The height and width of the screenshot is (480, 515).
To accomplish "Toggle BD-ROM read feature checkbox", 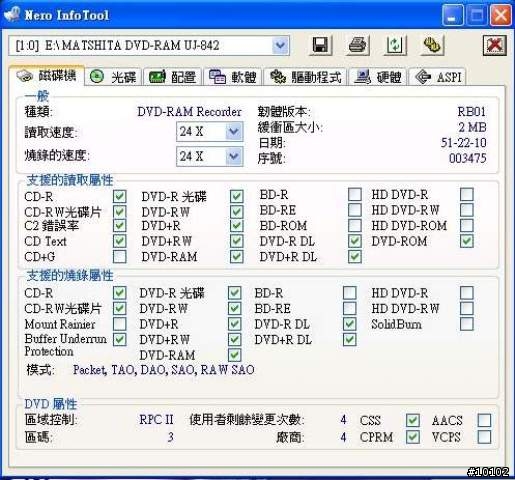I will point(355,225).
